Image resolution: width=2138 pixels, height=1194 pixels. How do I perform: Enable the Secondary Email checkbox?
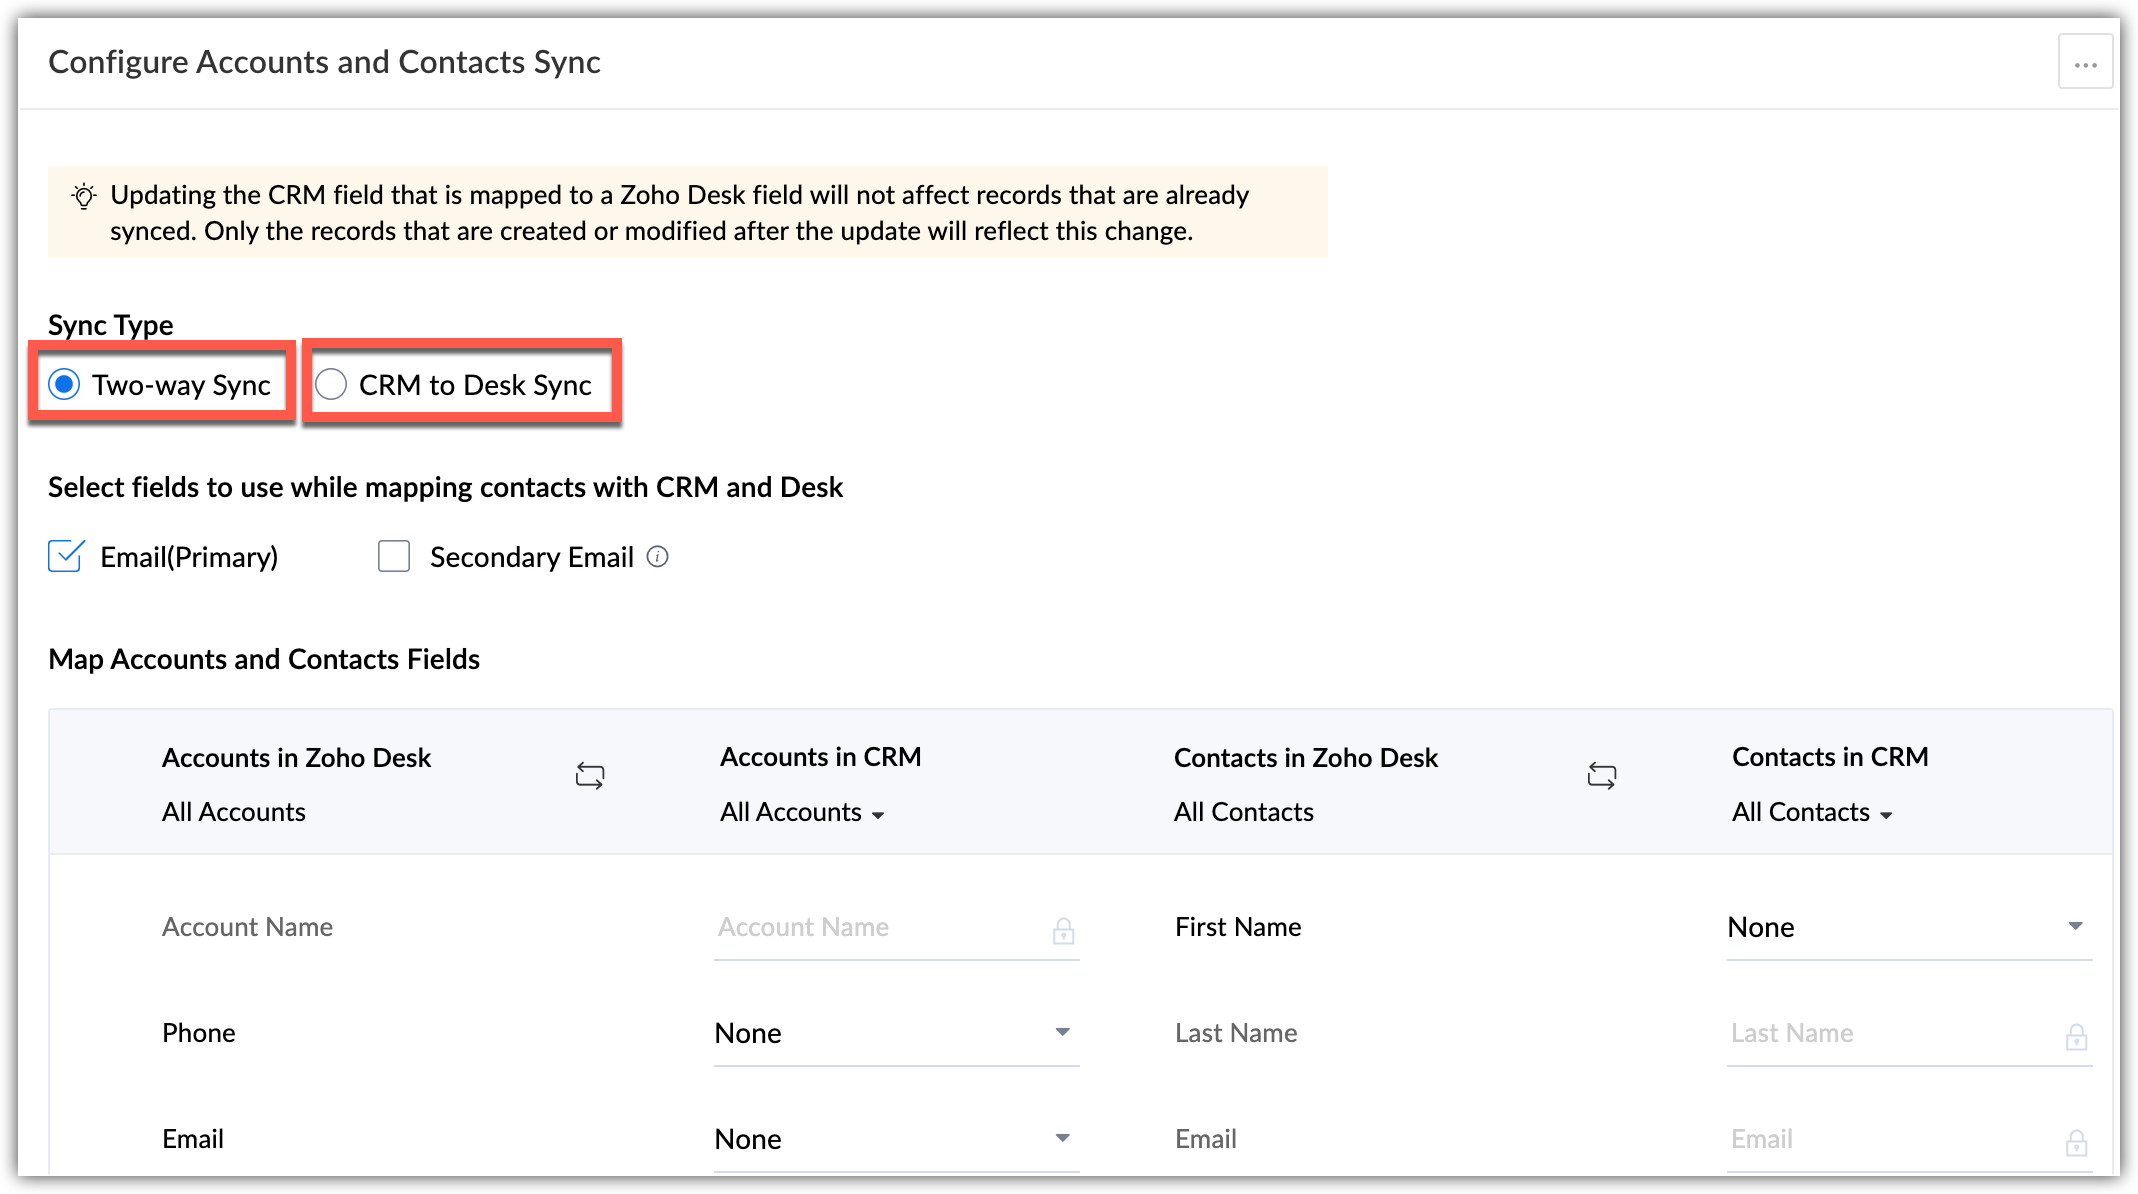coord(394,556)
